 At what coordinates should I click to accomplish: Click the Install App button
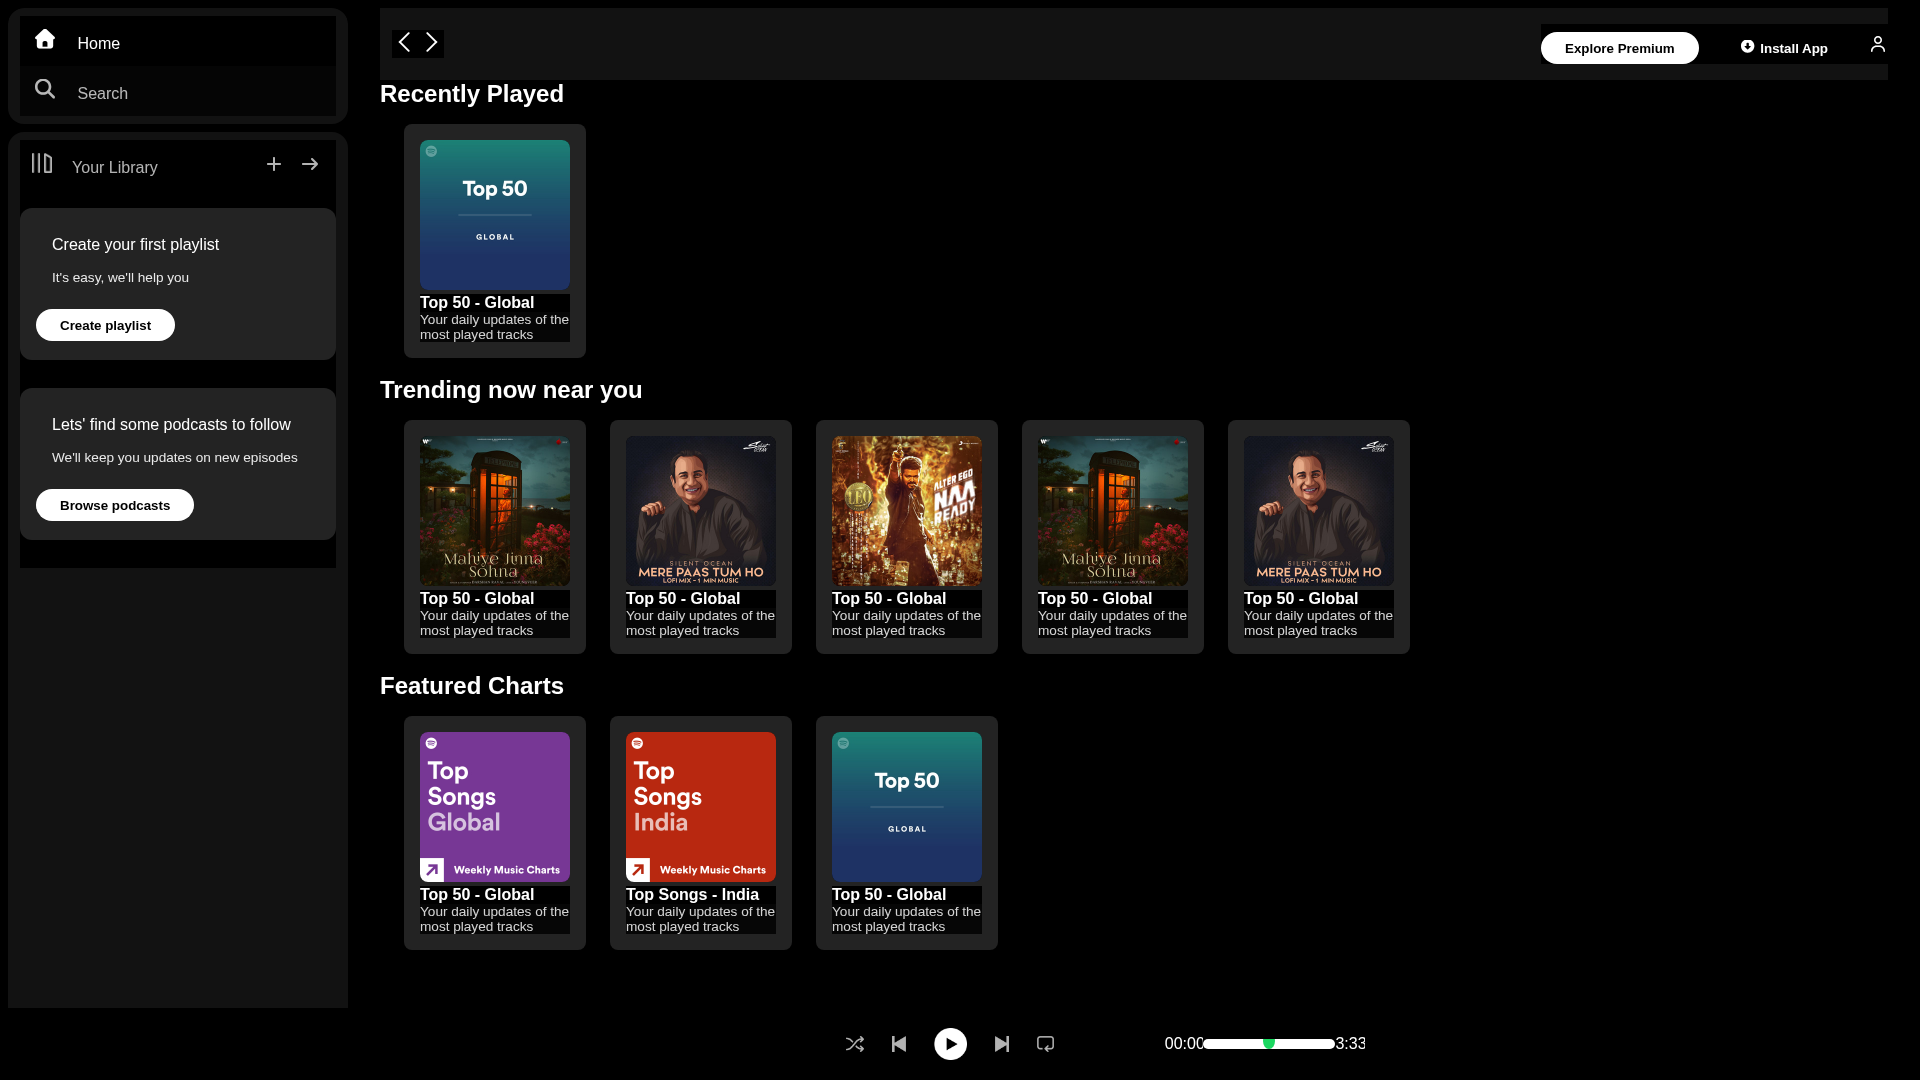pos(1784,48)
